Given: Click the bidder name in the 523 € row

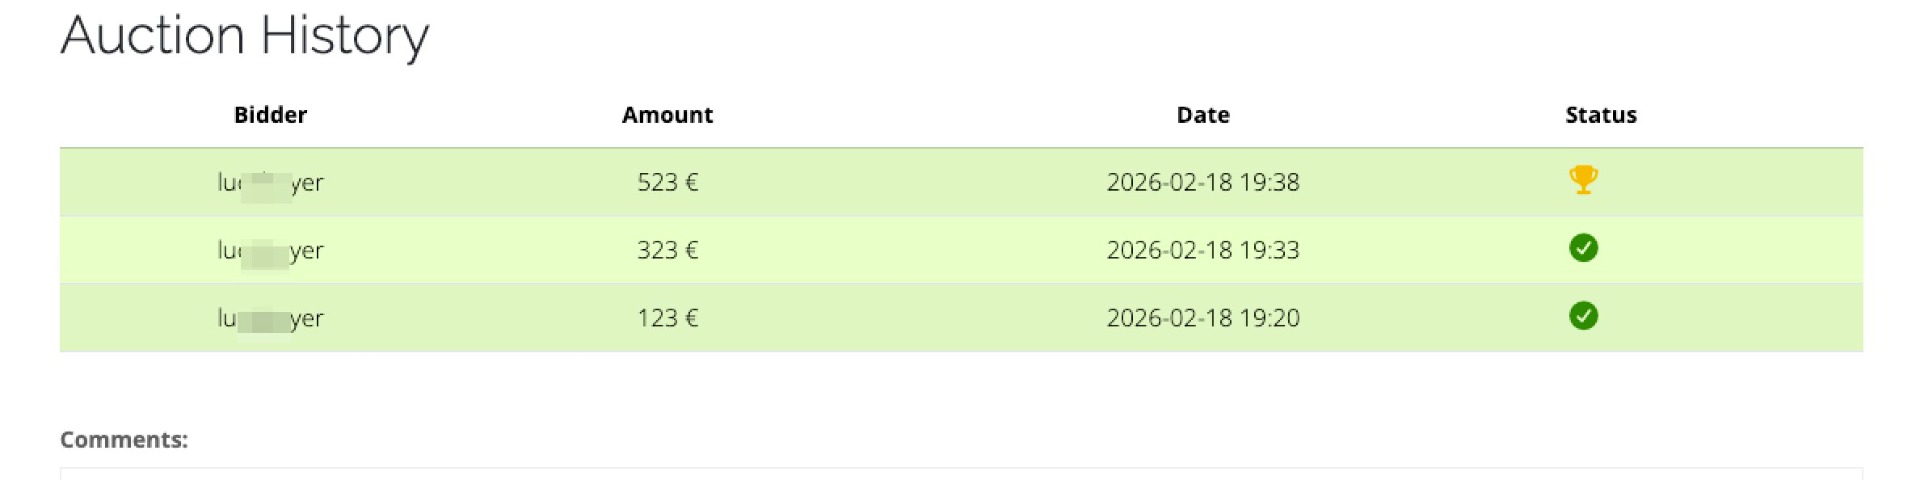Looking at the screenshot, I should click(x=270, y=183).
